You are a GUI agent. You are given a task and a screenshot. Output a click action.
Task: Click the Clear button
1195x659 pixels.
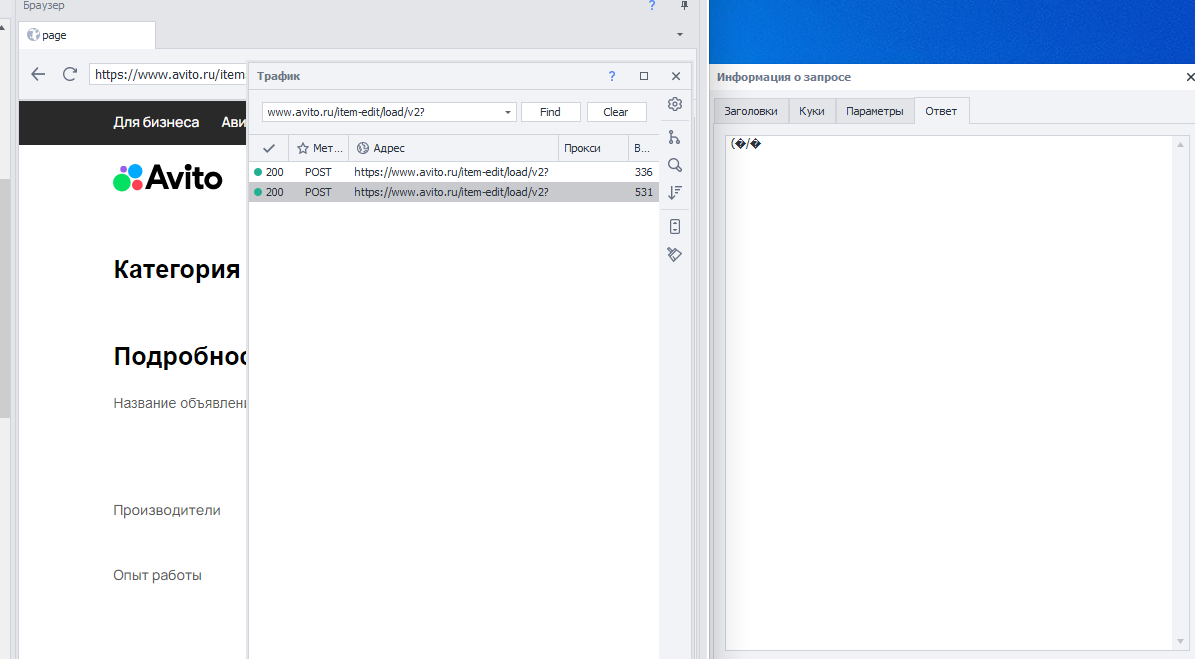[616, 112]
